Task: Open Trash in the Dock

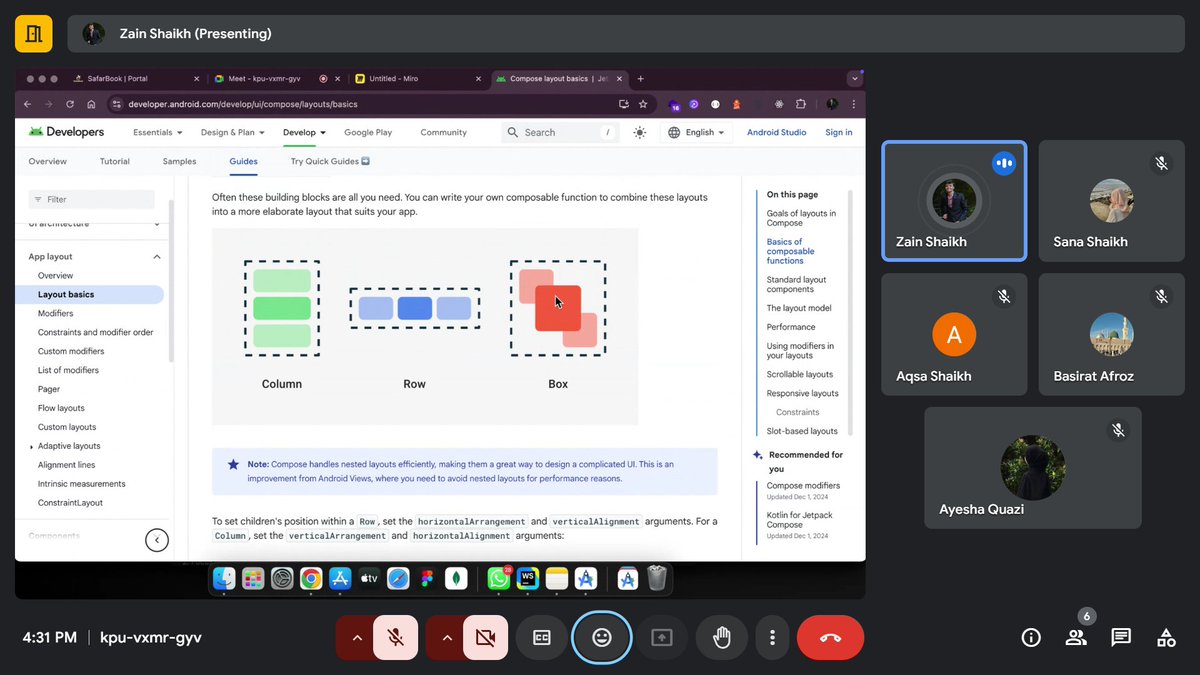Action: pos(657,578)
